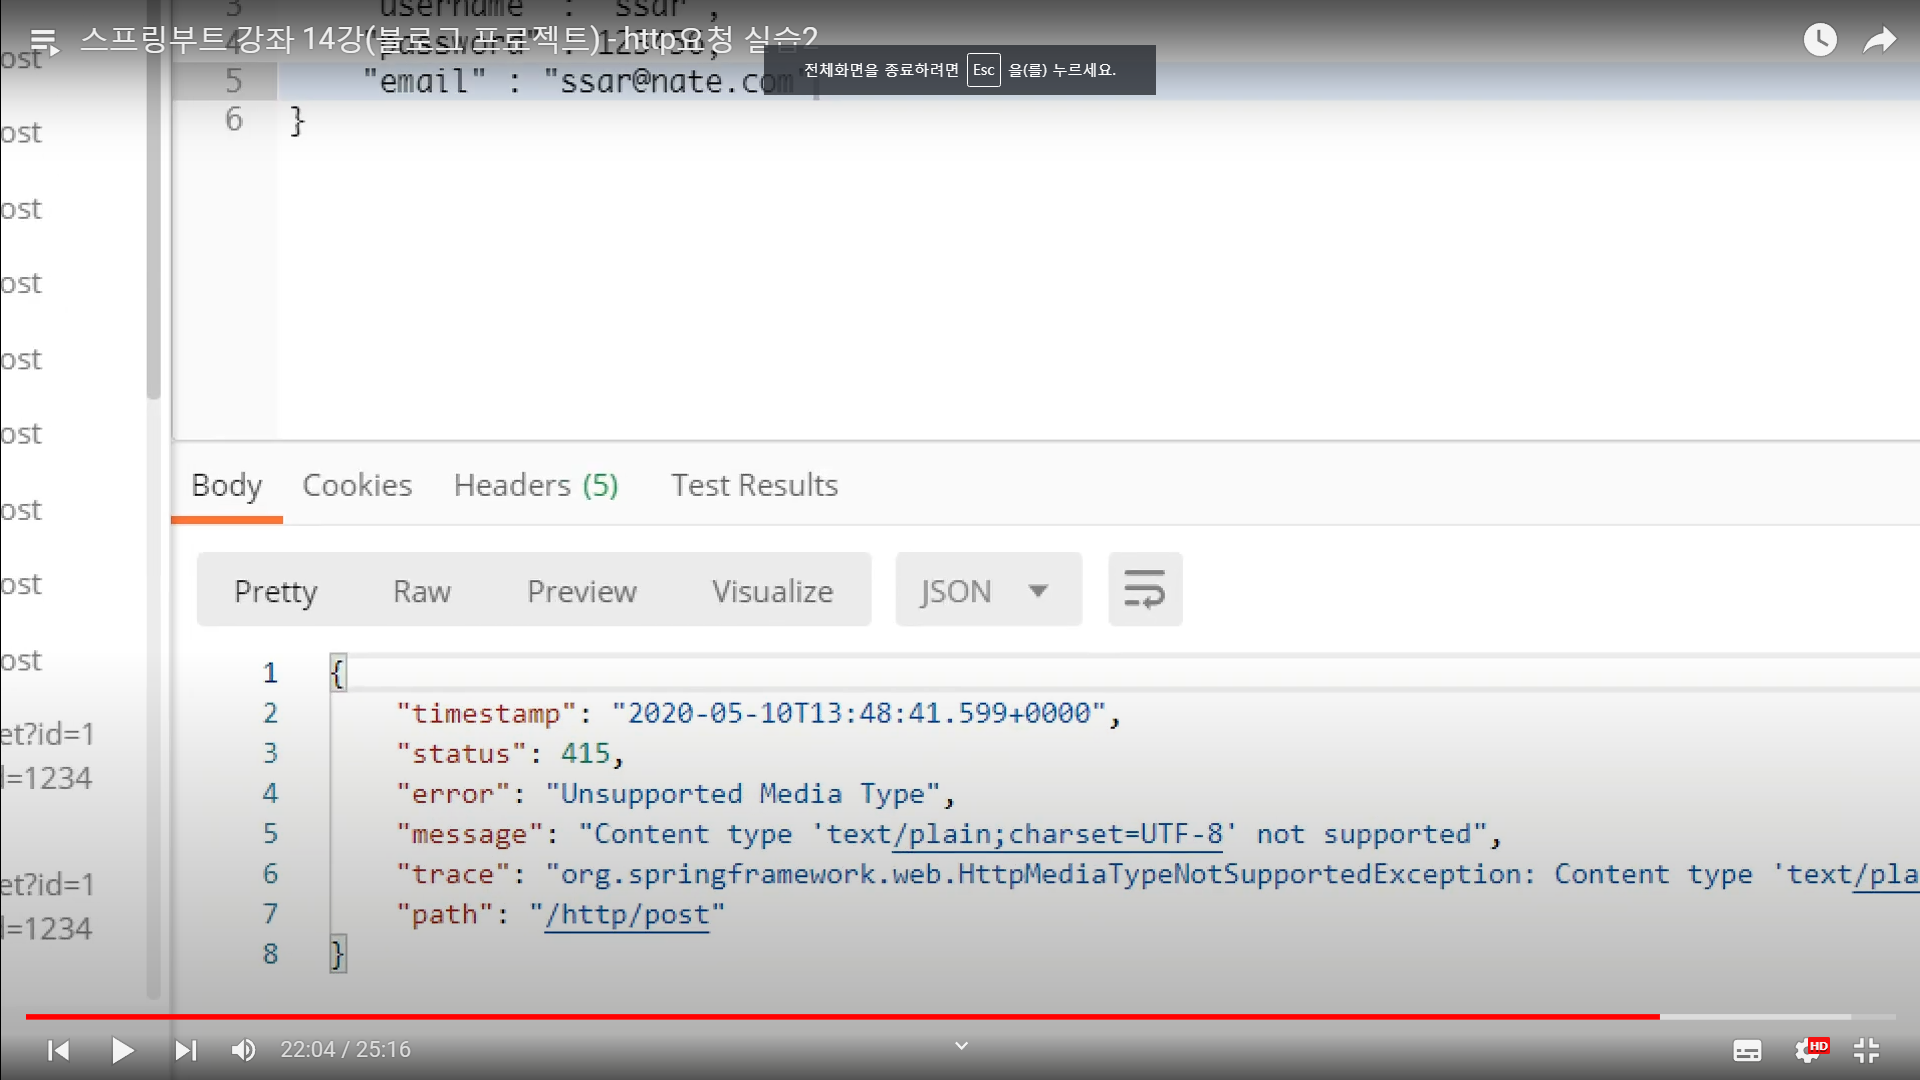Toggle the word wrap icon in response

[x=1145, y=589]
